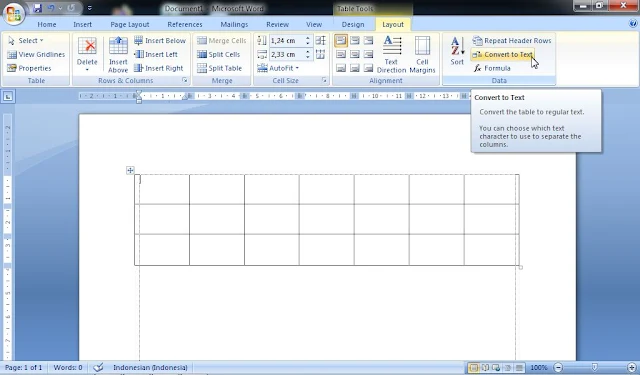Image resolution: width=640 pixels, height=375 pixels.
Task: Switch to Print Layout view
Action: [474, 368]
